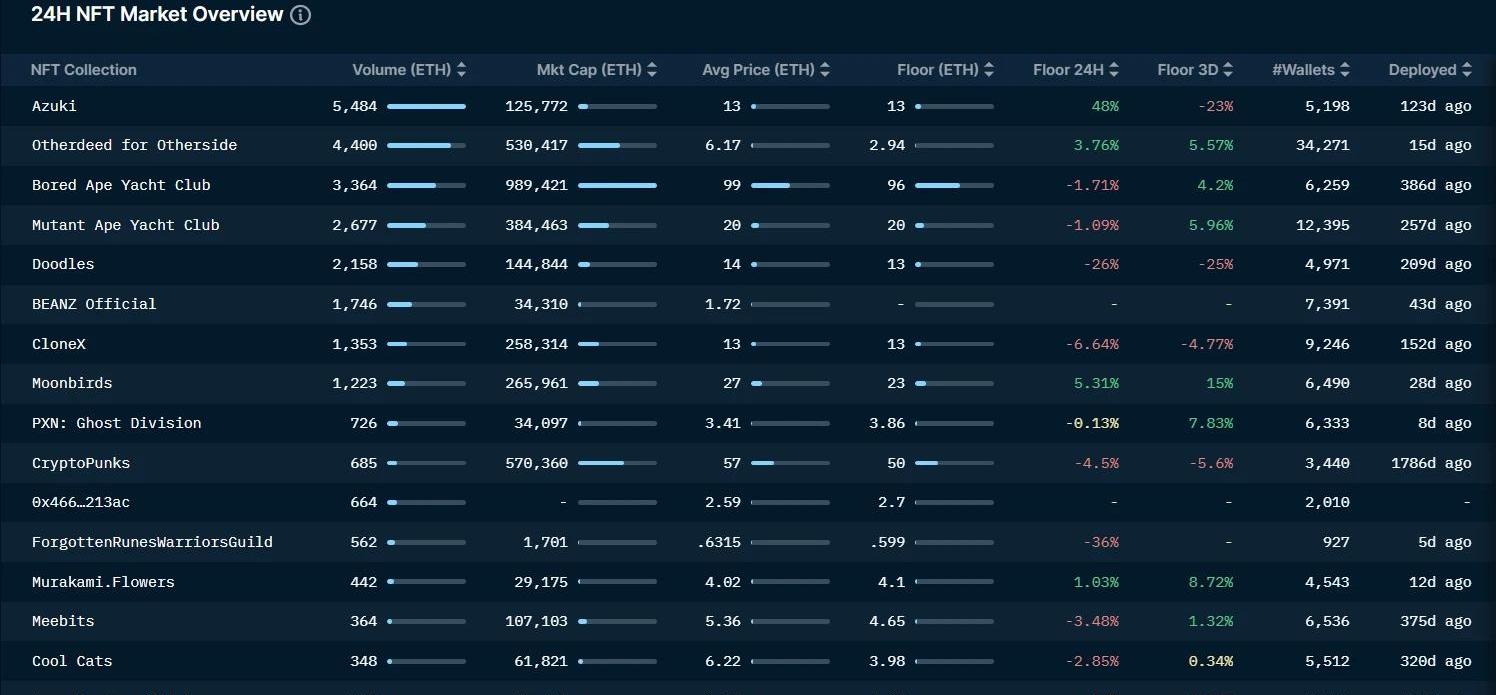Click Cool Cats market cap 61,821
This screenshot has height=695, width=1496.
(x=541, y=661)
